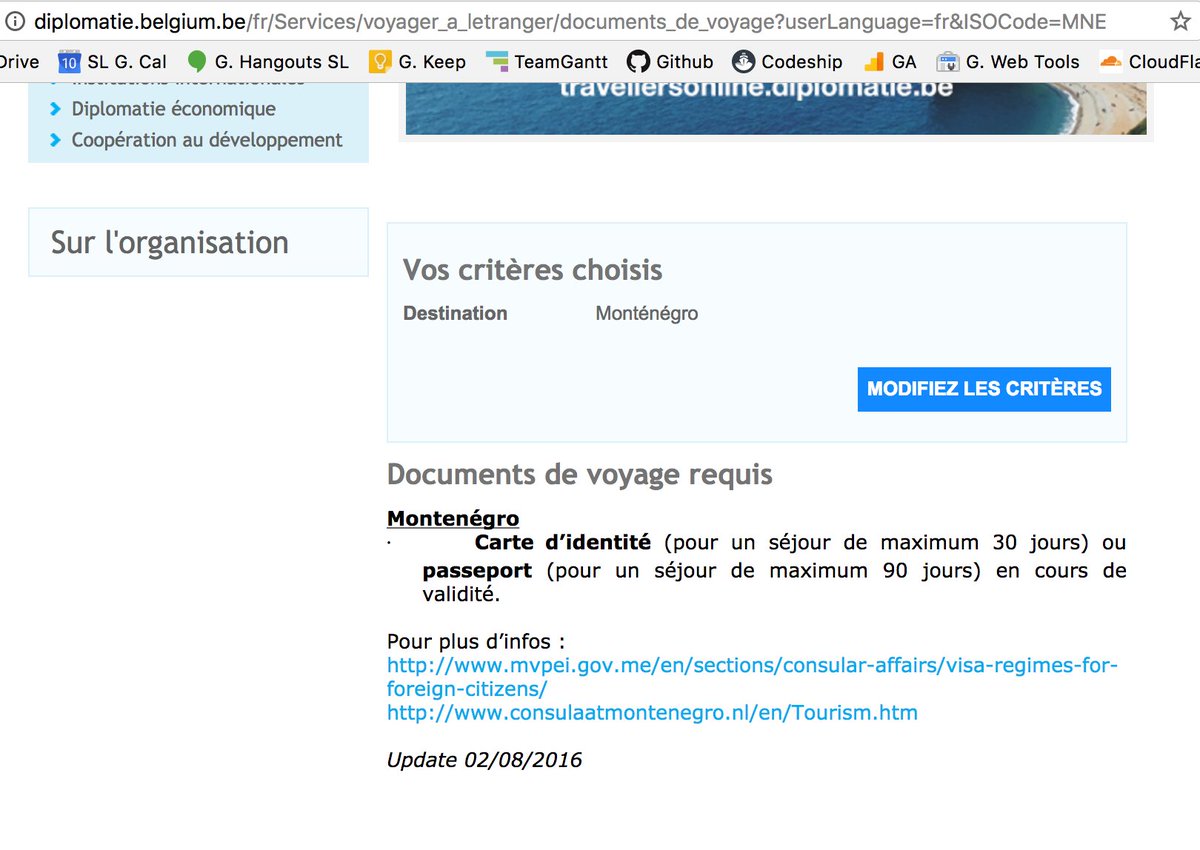The image size is (1200, 850).
Task: Open the Diplomatie économique sidebar link
Action: tap(174, 109)
